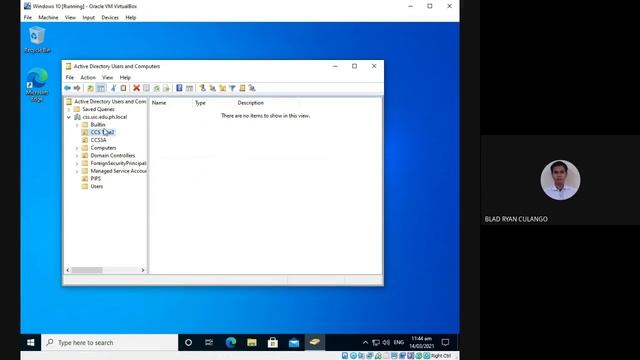Click the Windows Start button
The image size is (640, 360).
31,342
